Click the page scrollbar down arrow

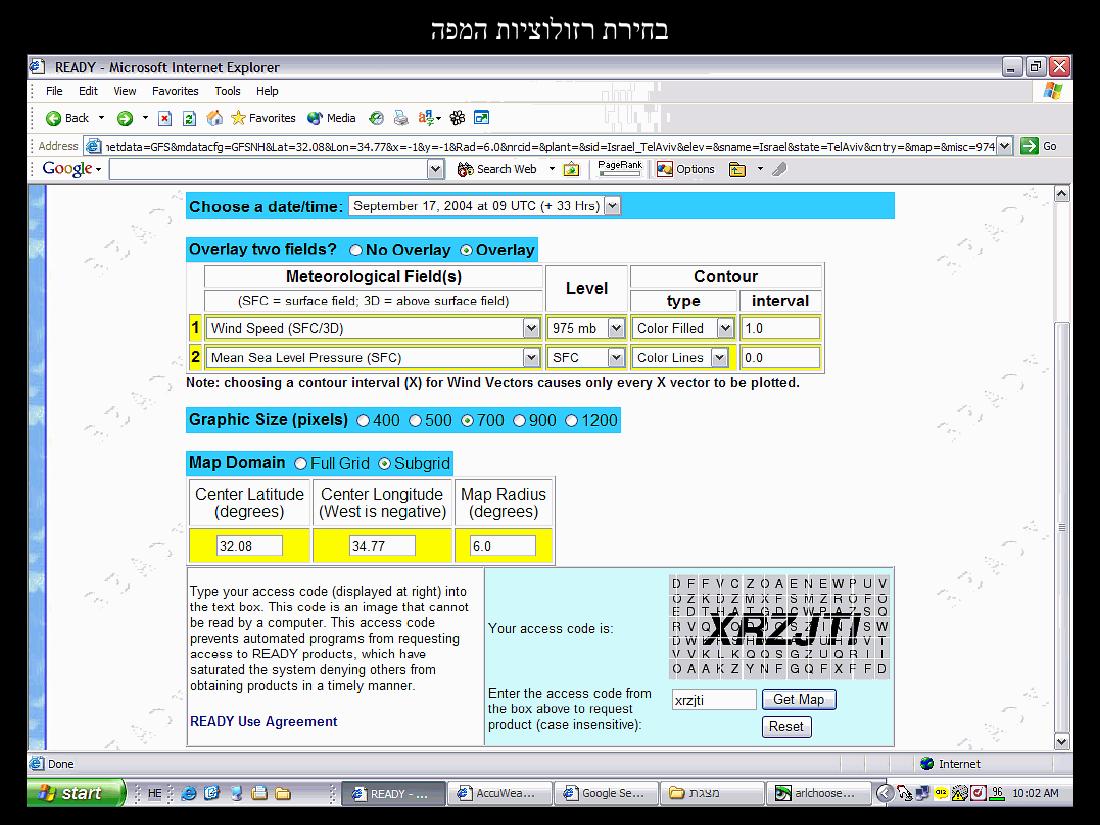pyautogui.click(x=1062, y=742)
